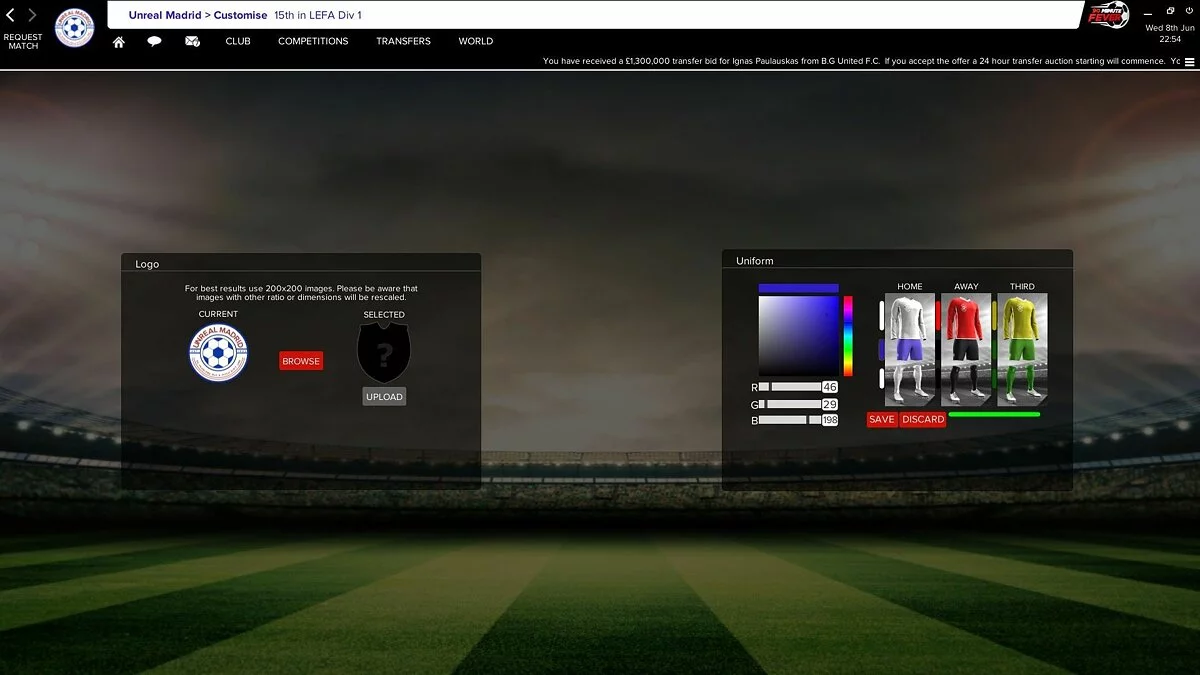Select the home shirt white color swatch

[881, 315]
